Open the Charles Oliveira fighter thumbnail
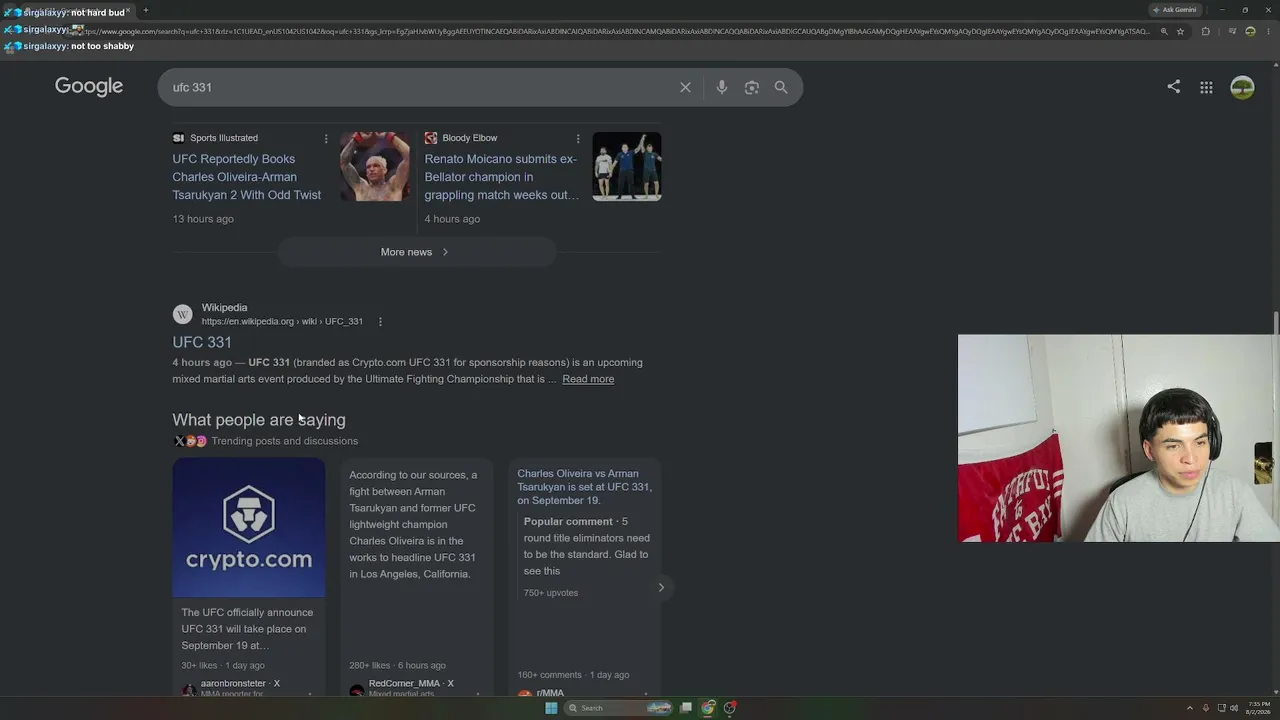The width and height of the screenshot is (1280, 720). click(x=375, y=166)
